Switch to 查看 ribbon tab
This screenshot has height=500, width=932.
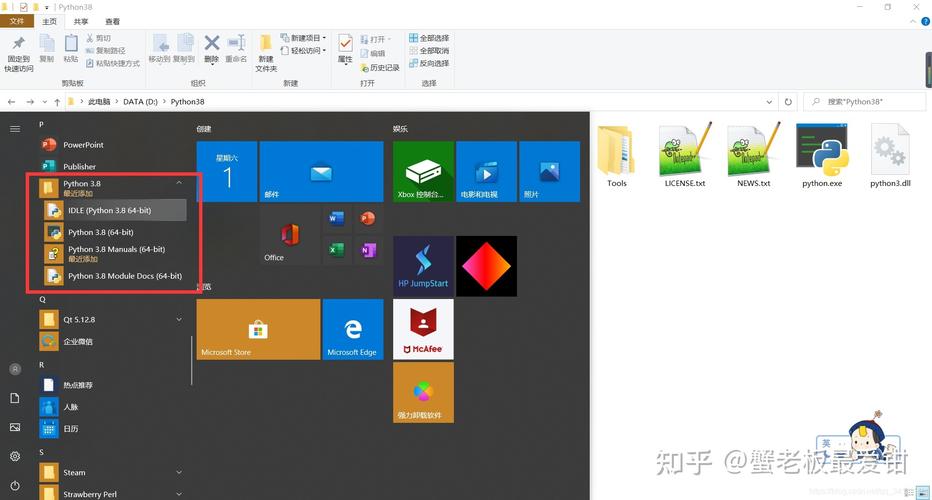tap(112, 21)
